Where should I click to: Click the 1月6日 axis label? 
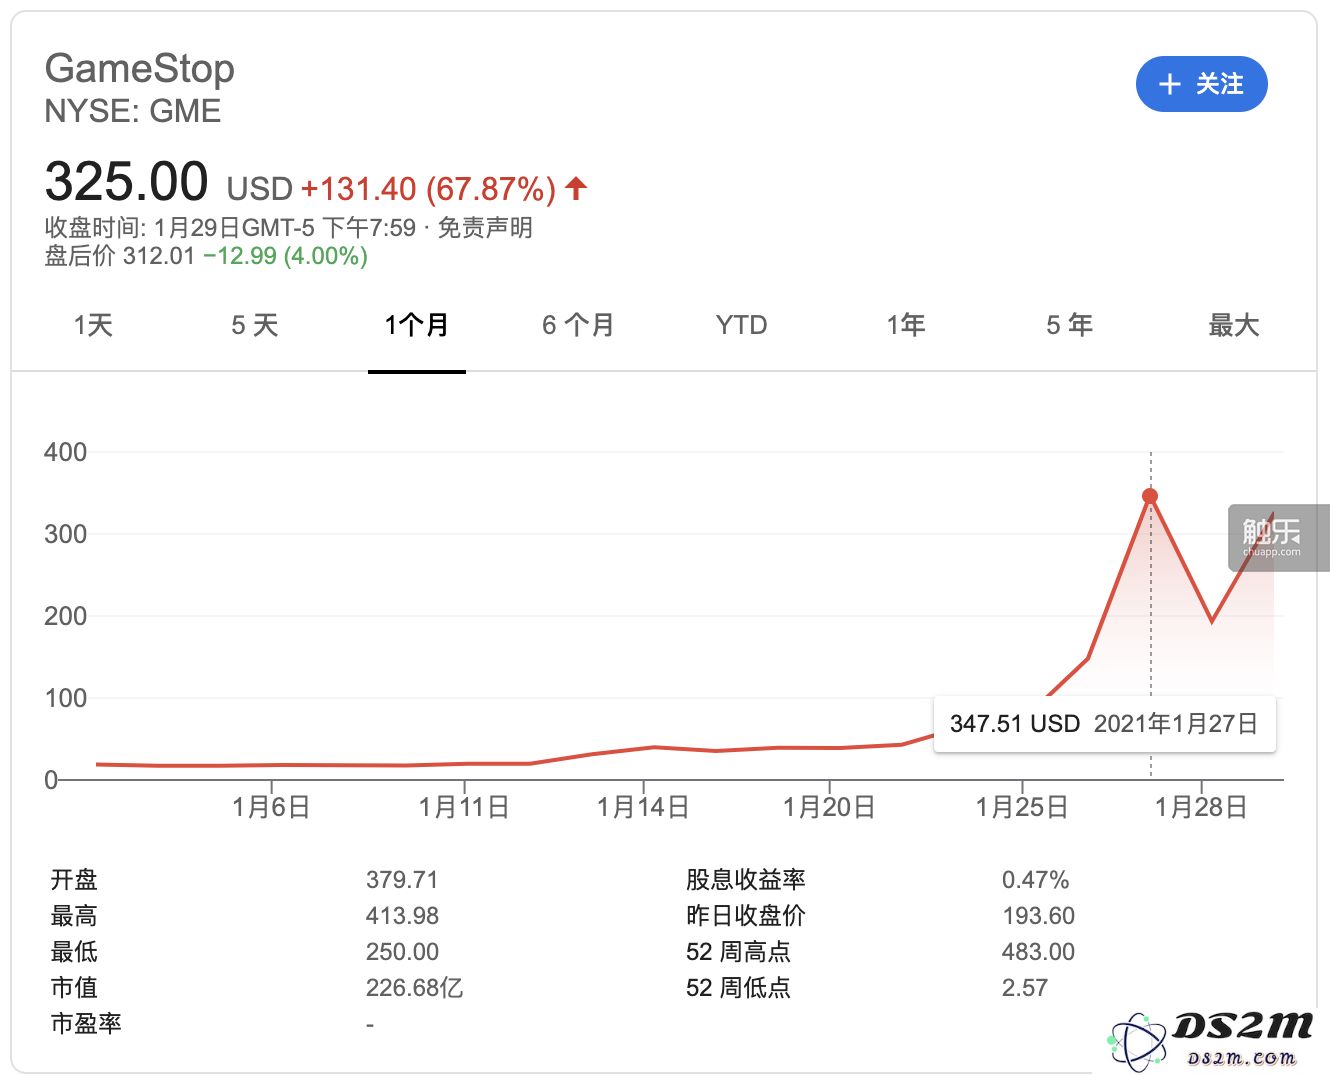(x=271, y=807)
